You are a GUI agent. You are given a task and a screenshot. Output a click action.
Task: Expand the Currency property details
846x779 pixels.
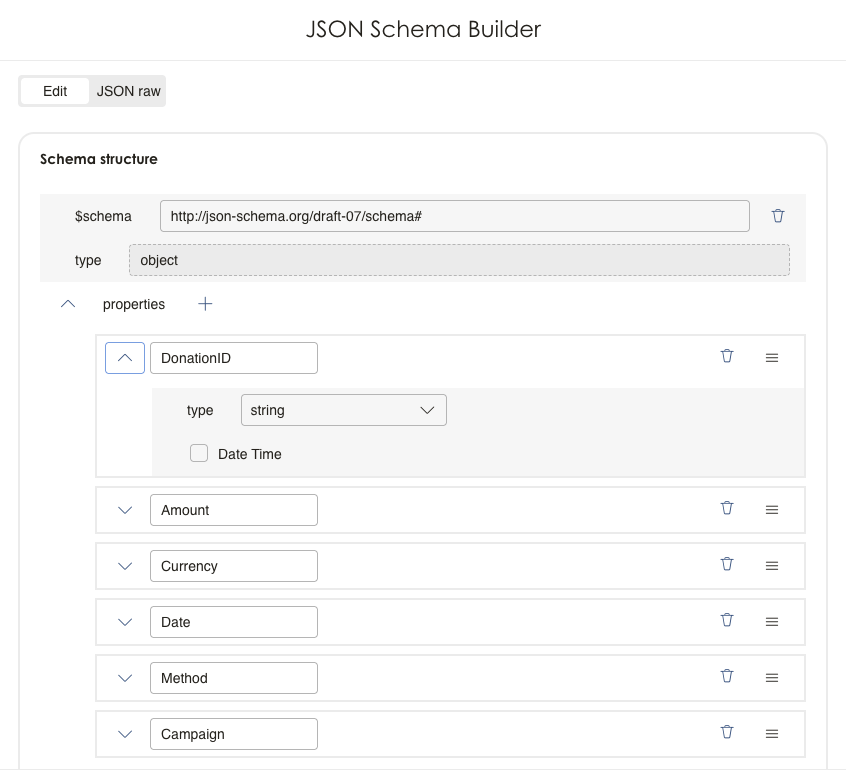coord(125,566)
